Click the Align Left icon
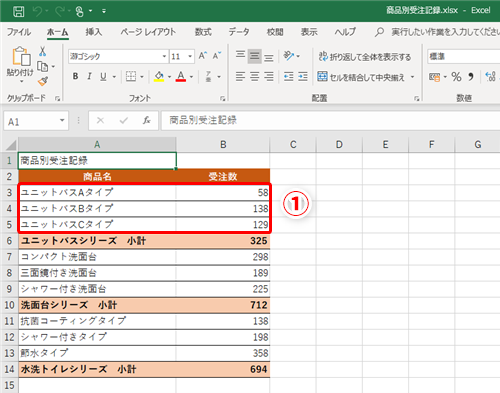The width and height of the screenshot is (500, 393). click(x=240, y=77)
